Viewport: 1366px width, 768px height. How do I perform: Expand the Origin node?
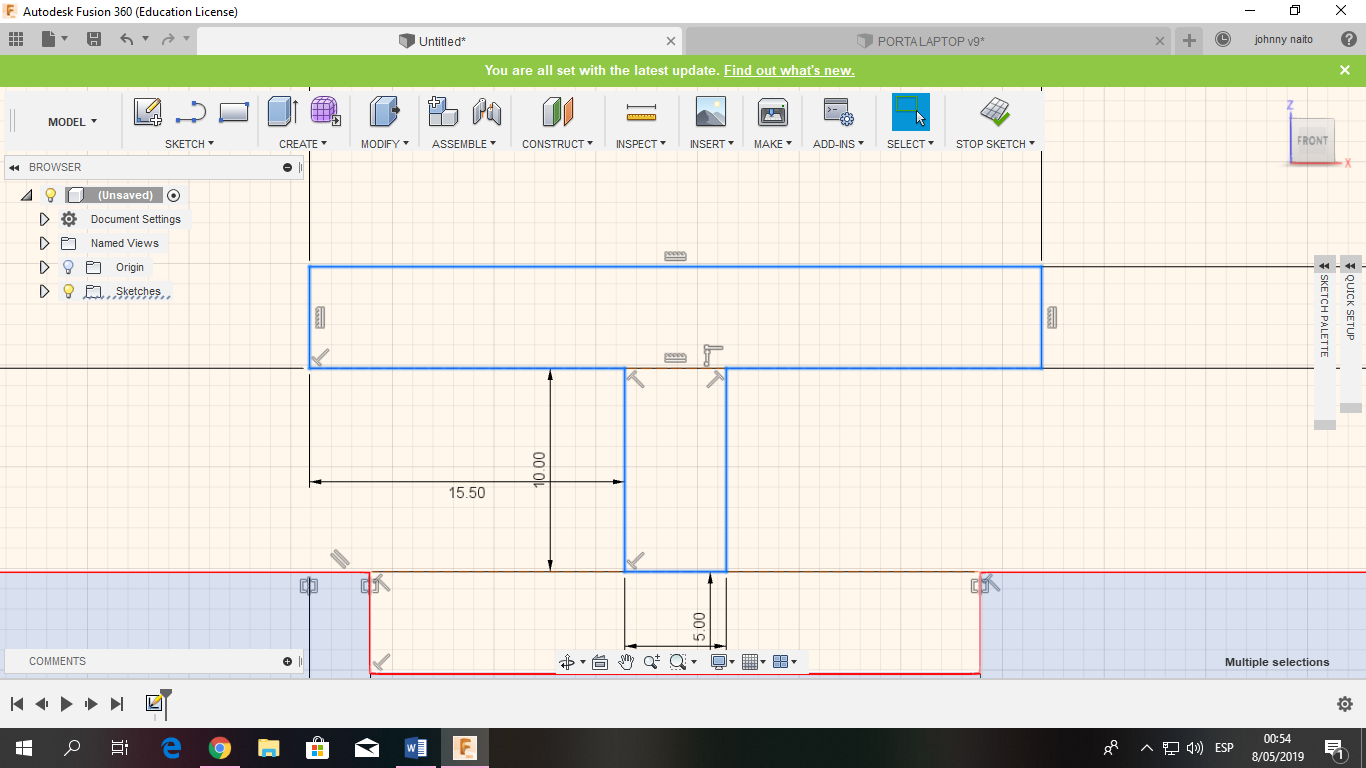point(44,267)
